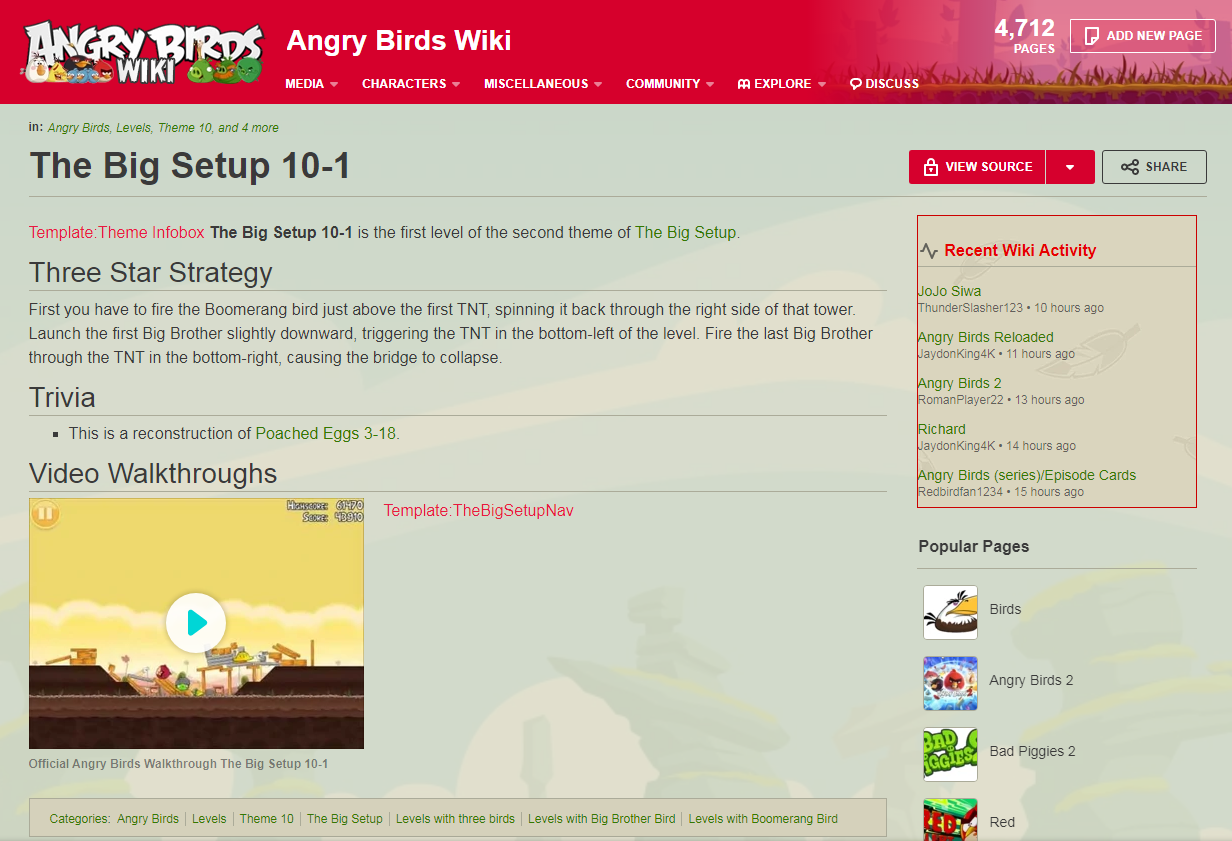Click the Bad Piggies 2 thumbnail icon

[x=950, y=754]
